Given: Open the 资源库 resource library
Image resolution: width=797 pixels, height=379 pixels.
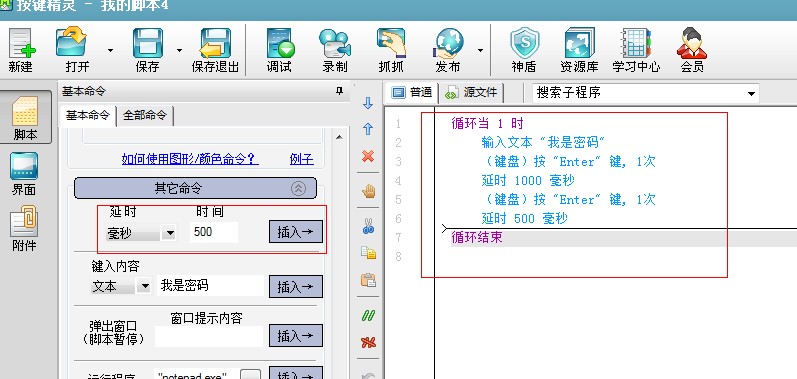Looking at the screenshot, I should click(x=579, y=49).
